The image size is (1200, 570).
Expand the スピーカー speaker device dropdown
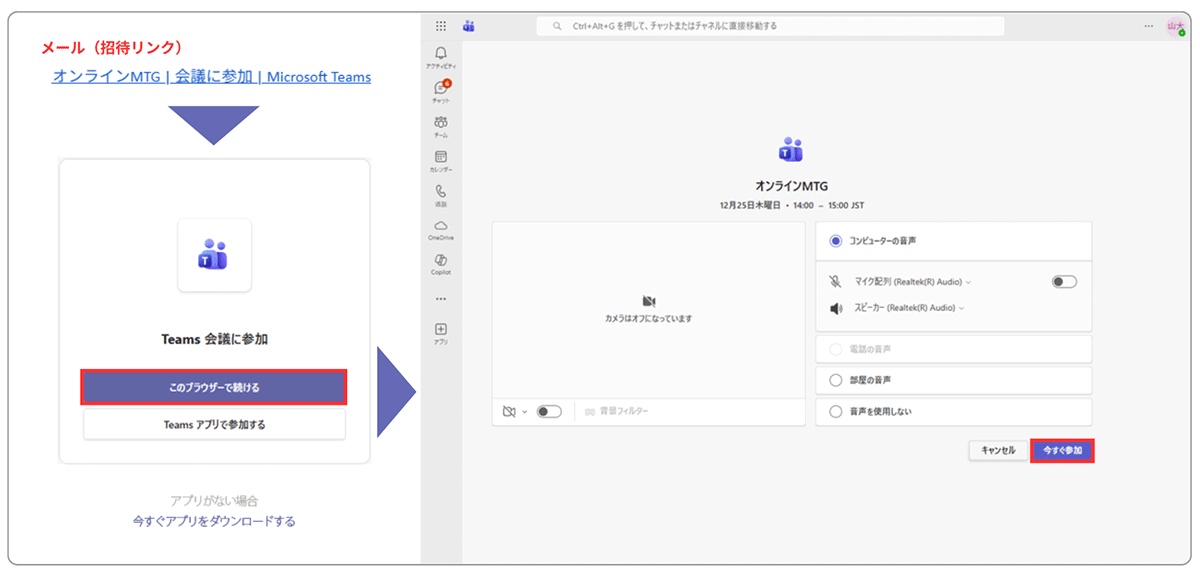[x=907, y=308]
